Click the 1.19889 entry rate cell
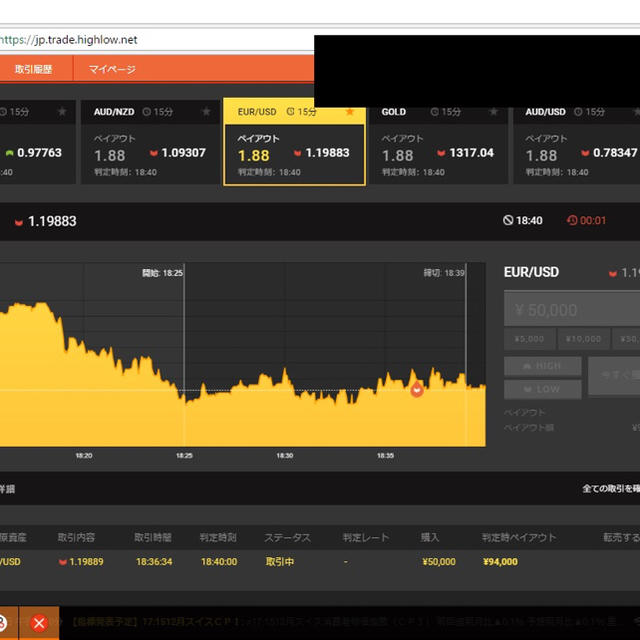 [x=86, y=562]
